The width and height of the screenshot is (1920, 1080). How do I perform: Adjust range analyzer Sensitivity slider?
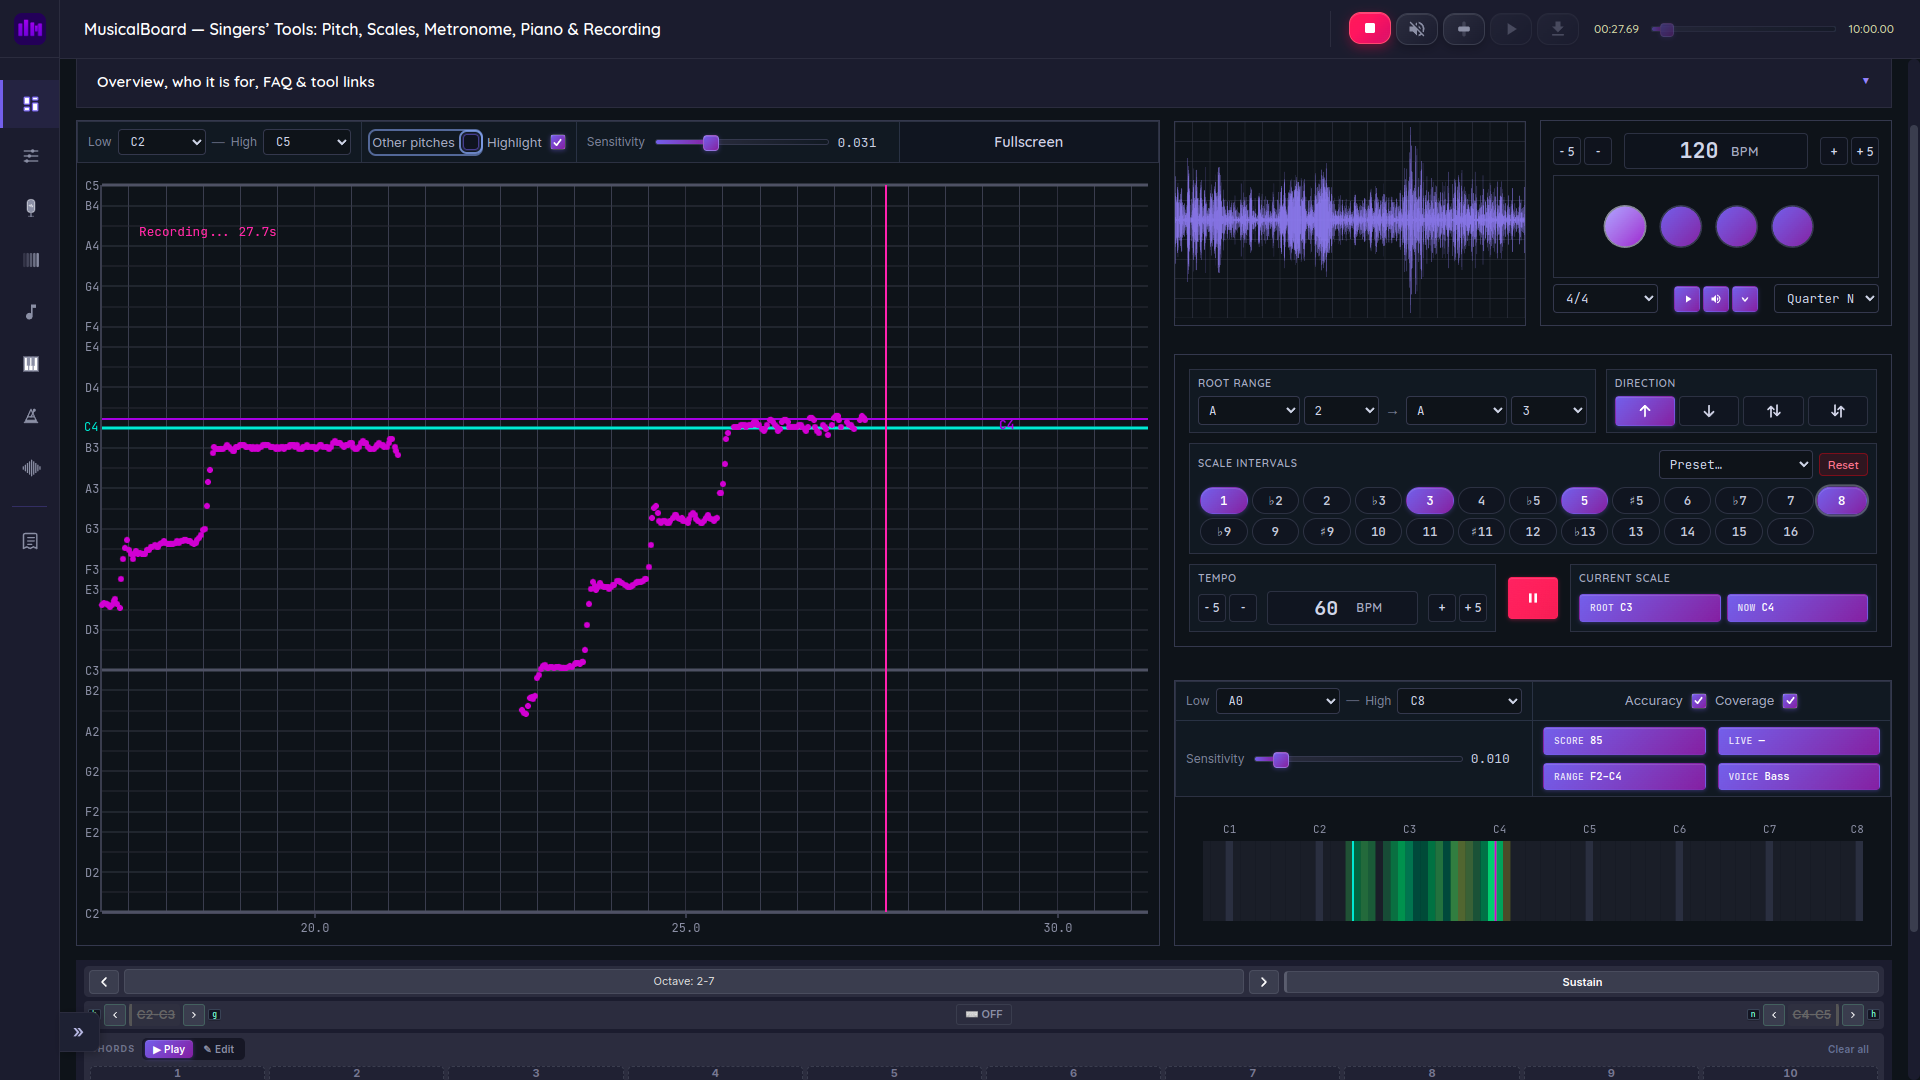pos(1358,760)
